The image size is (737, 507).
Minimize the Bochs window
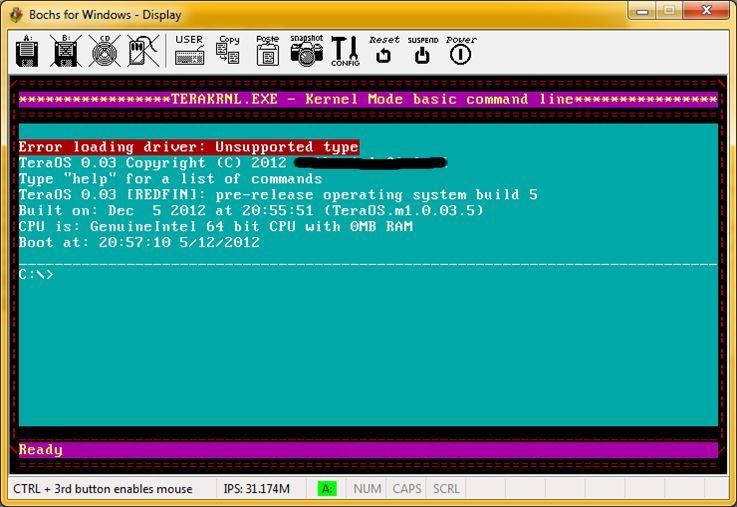point(643,11)
